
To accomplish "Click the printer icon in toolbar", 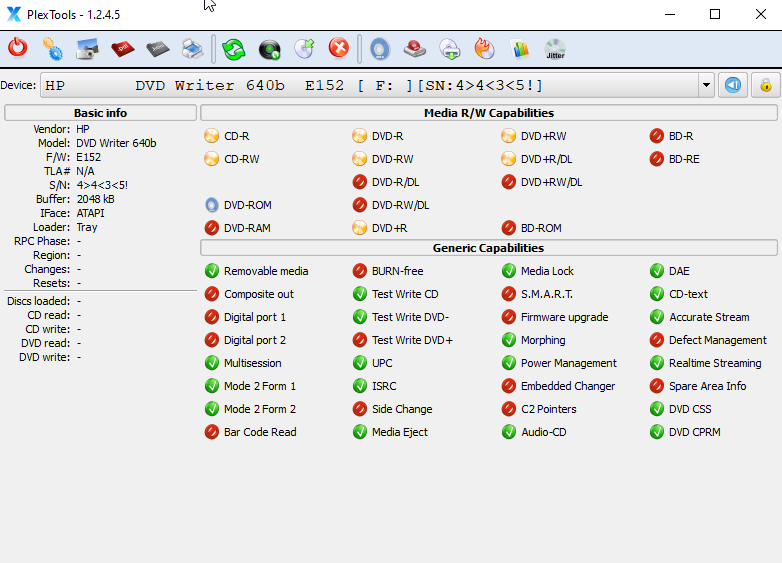I will pos(193,49).
